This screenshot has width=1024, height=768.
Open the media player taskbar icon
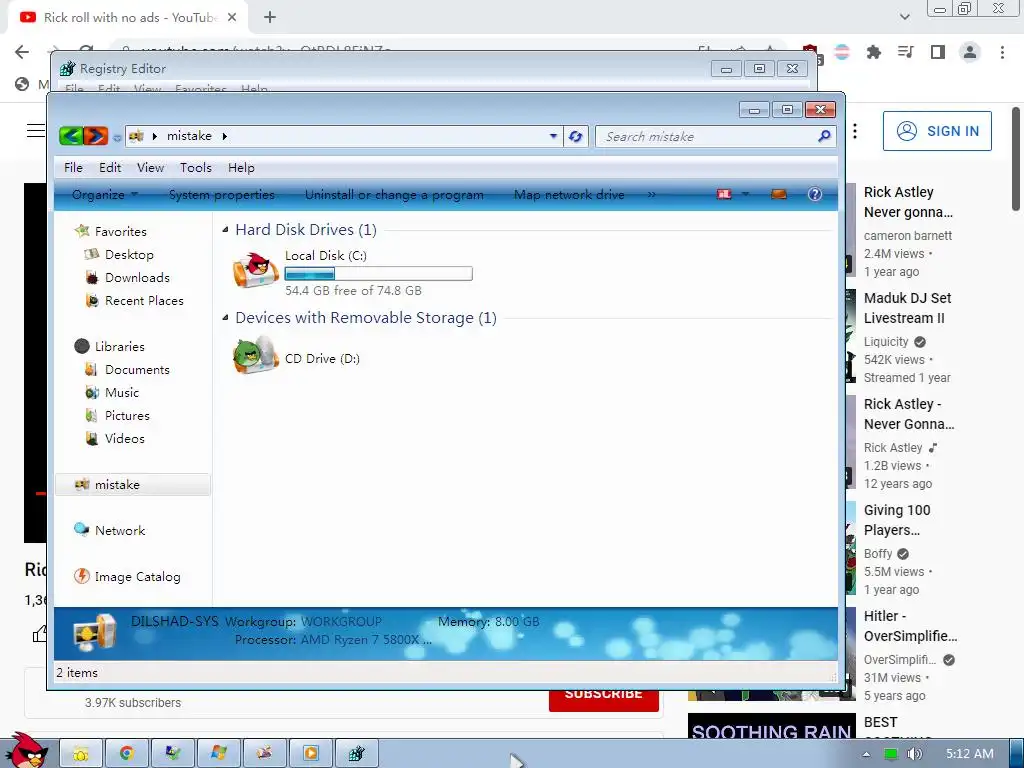(310, 754)
